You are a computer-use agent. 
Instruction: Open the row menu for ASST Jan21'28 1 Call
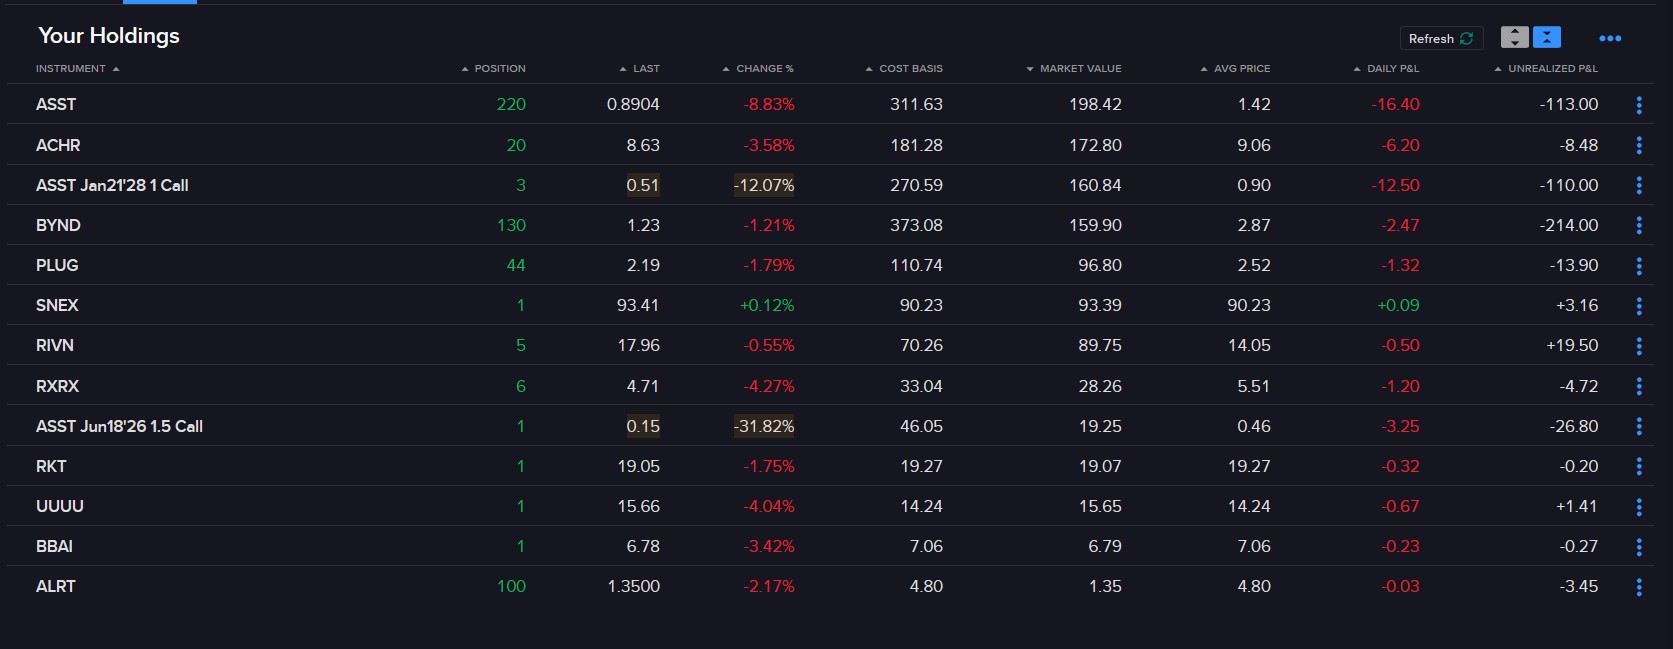[1639, 185]
